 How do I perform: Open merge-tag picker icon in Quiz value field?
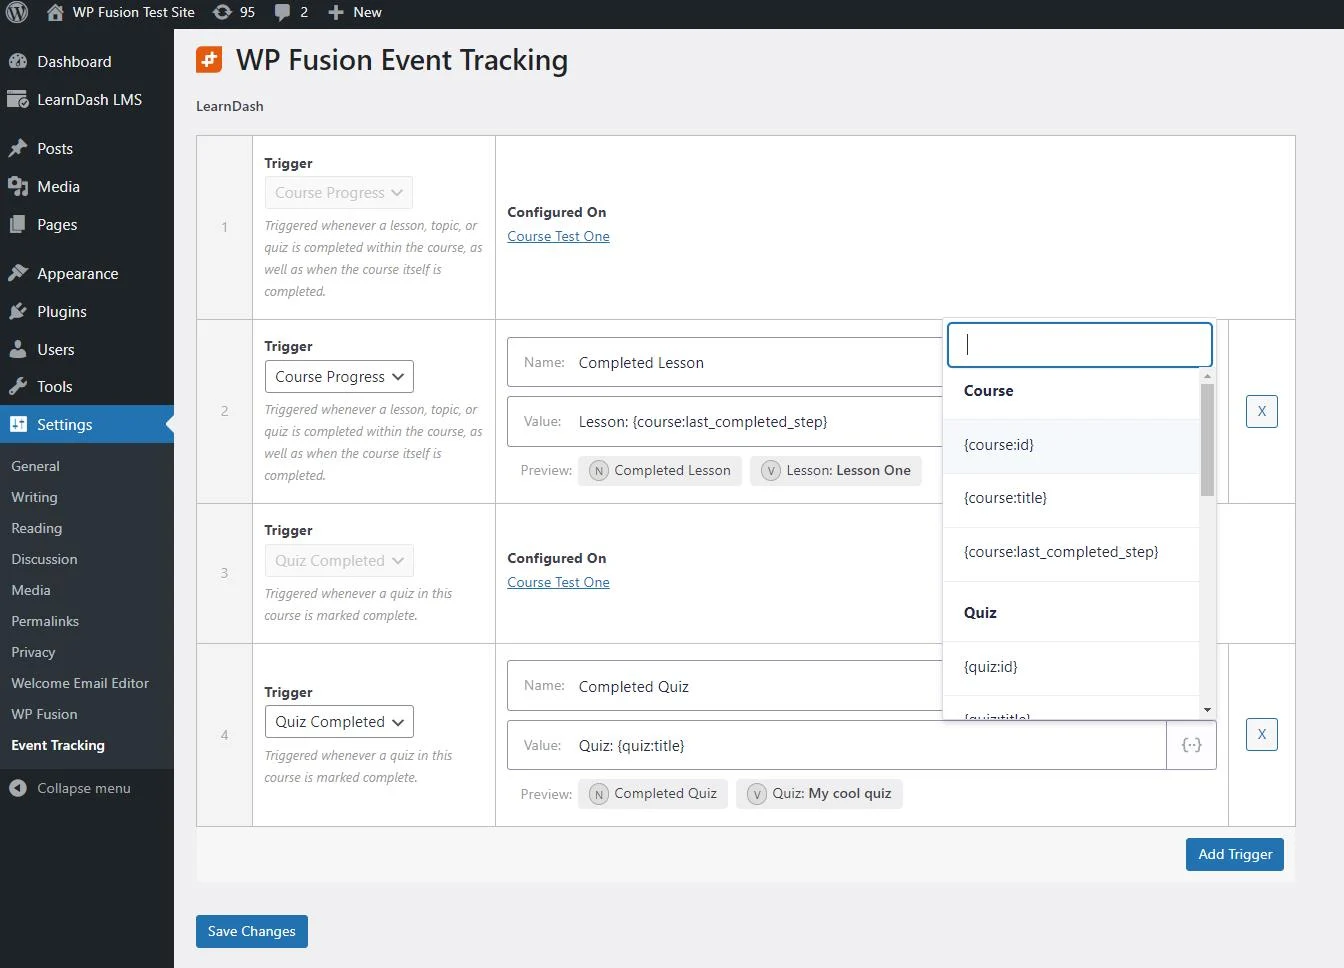tap(1191, 745)
